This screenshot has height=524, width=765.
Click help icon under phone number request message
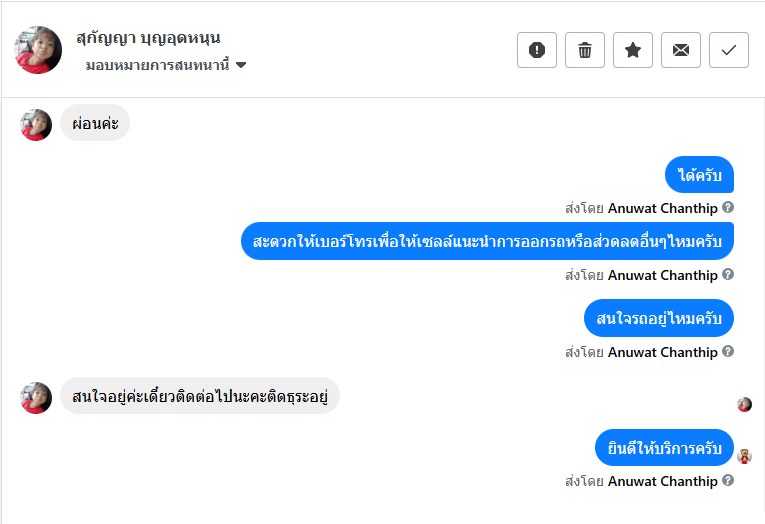click(728, 274)
